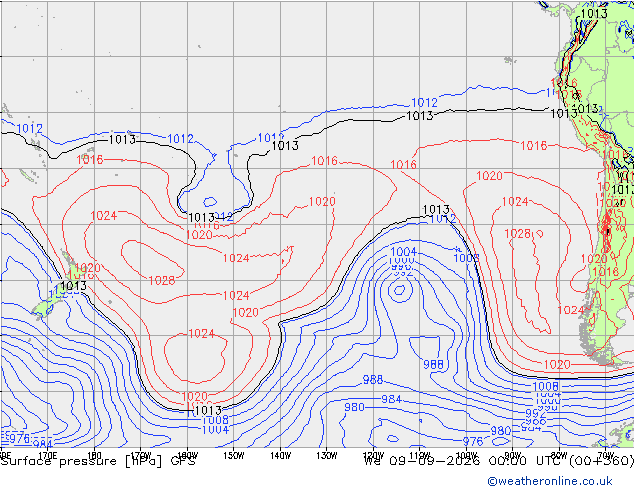Click the '09-09-2026 00:00 UTC' forecast date text
This screenshot has height=490, width=634.
477,461
